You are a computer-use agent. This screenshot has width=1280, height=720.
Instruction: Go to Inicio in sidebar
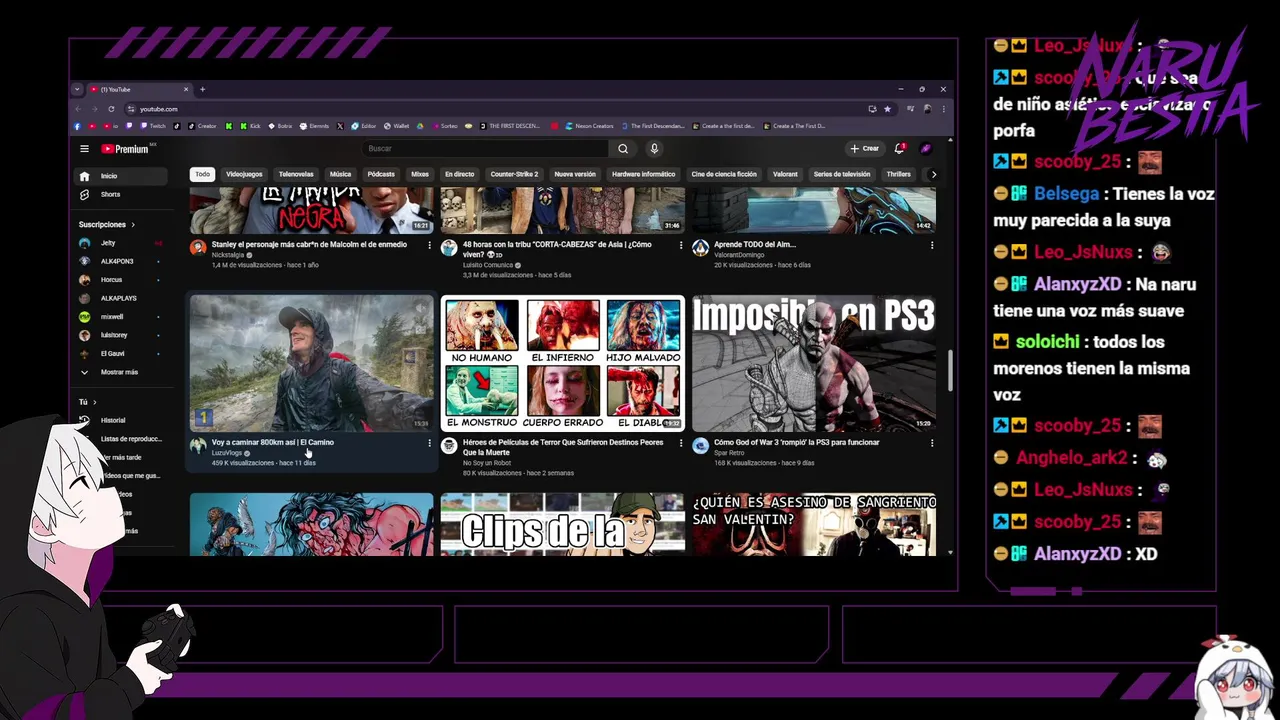[122, 176]
